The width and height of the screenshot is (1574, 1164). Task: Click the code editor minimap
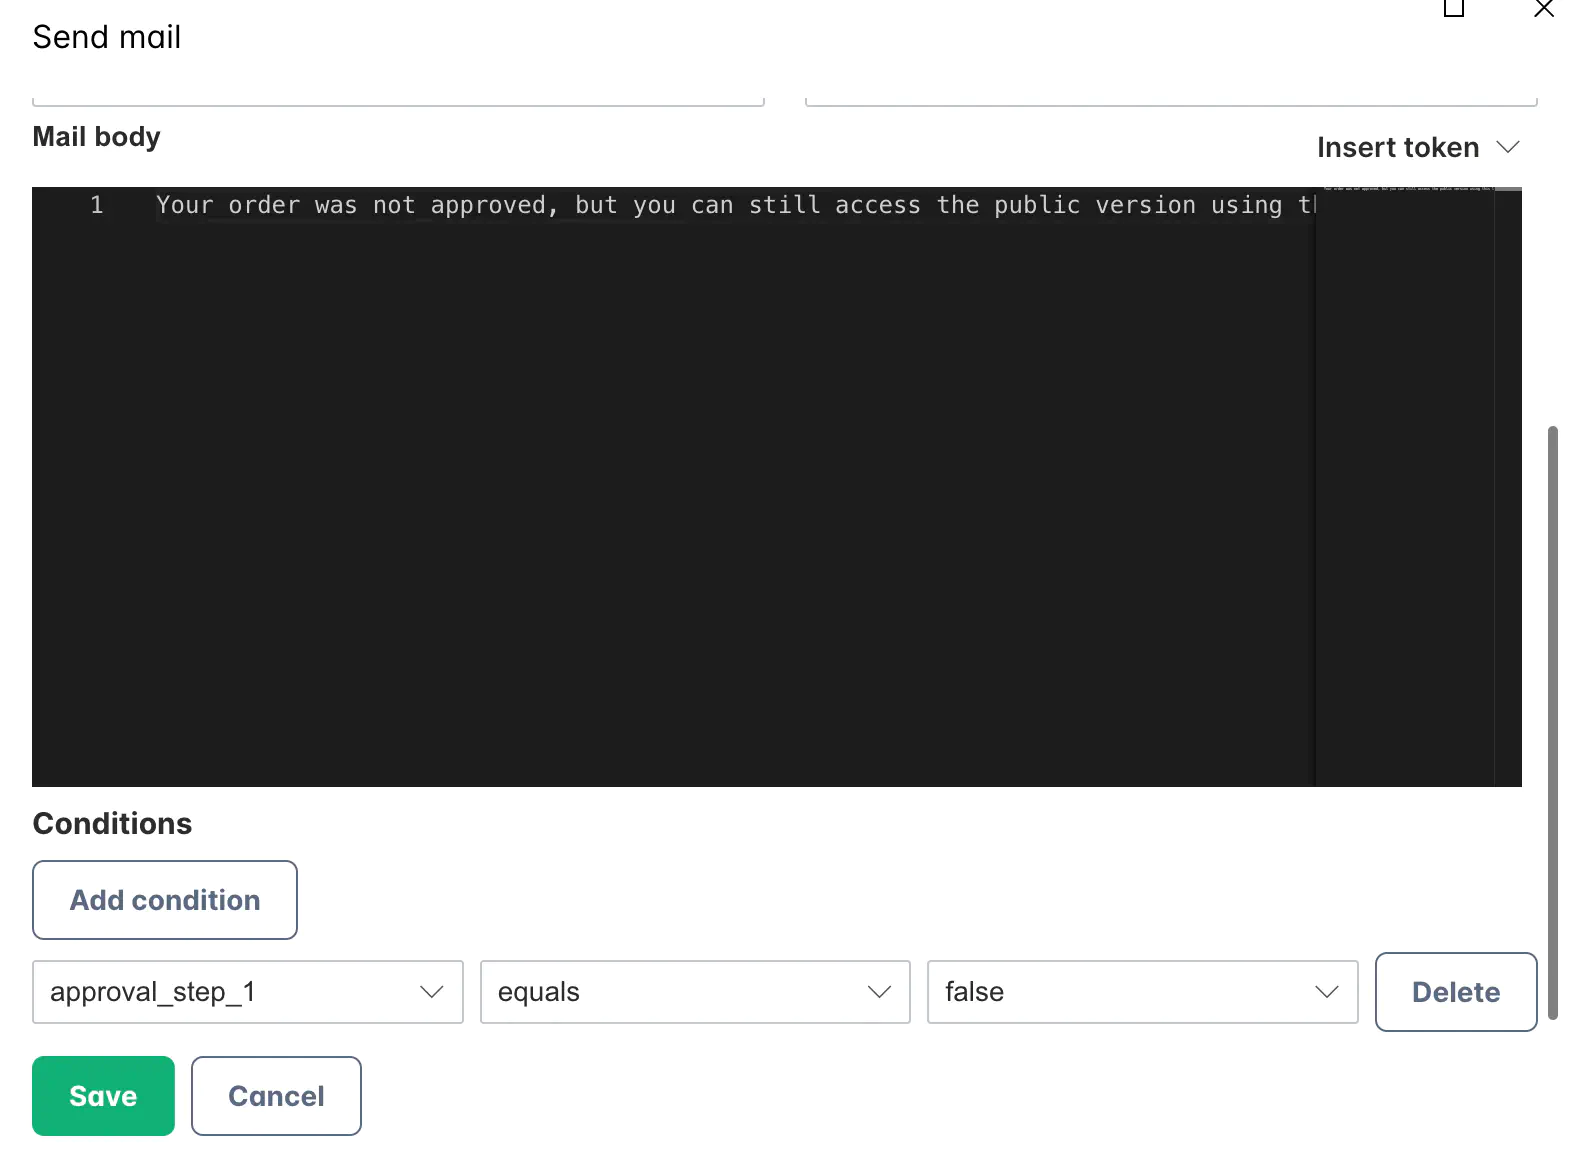pos(1405,487)
